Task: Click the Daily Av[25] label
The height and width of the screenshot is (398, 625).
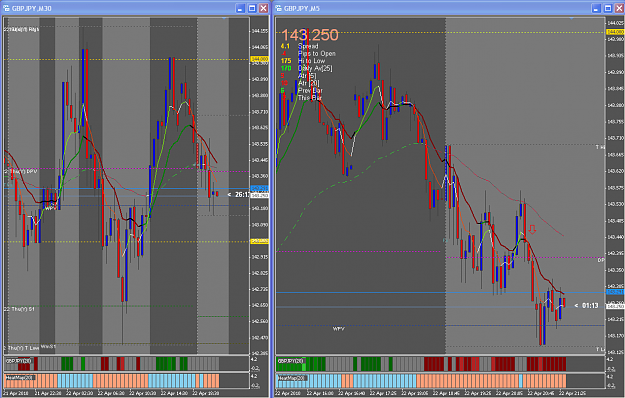Action: click(x=315, y=68)
